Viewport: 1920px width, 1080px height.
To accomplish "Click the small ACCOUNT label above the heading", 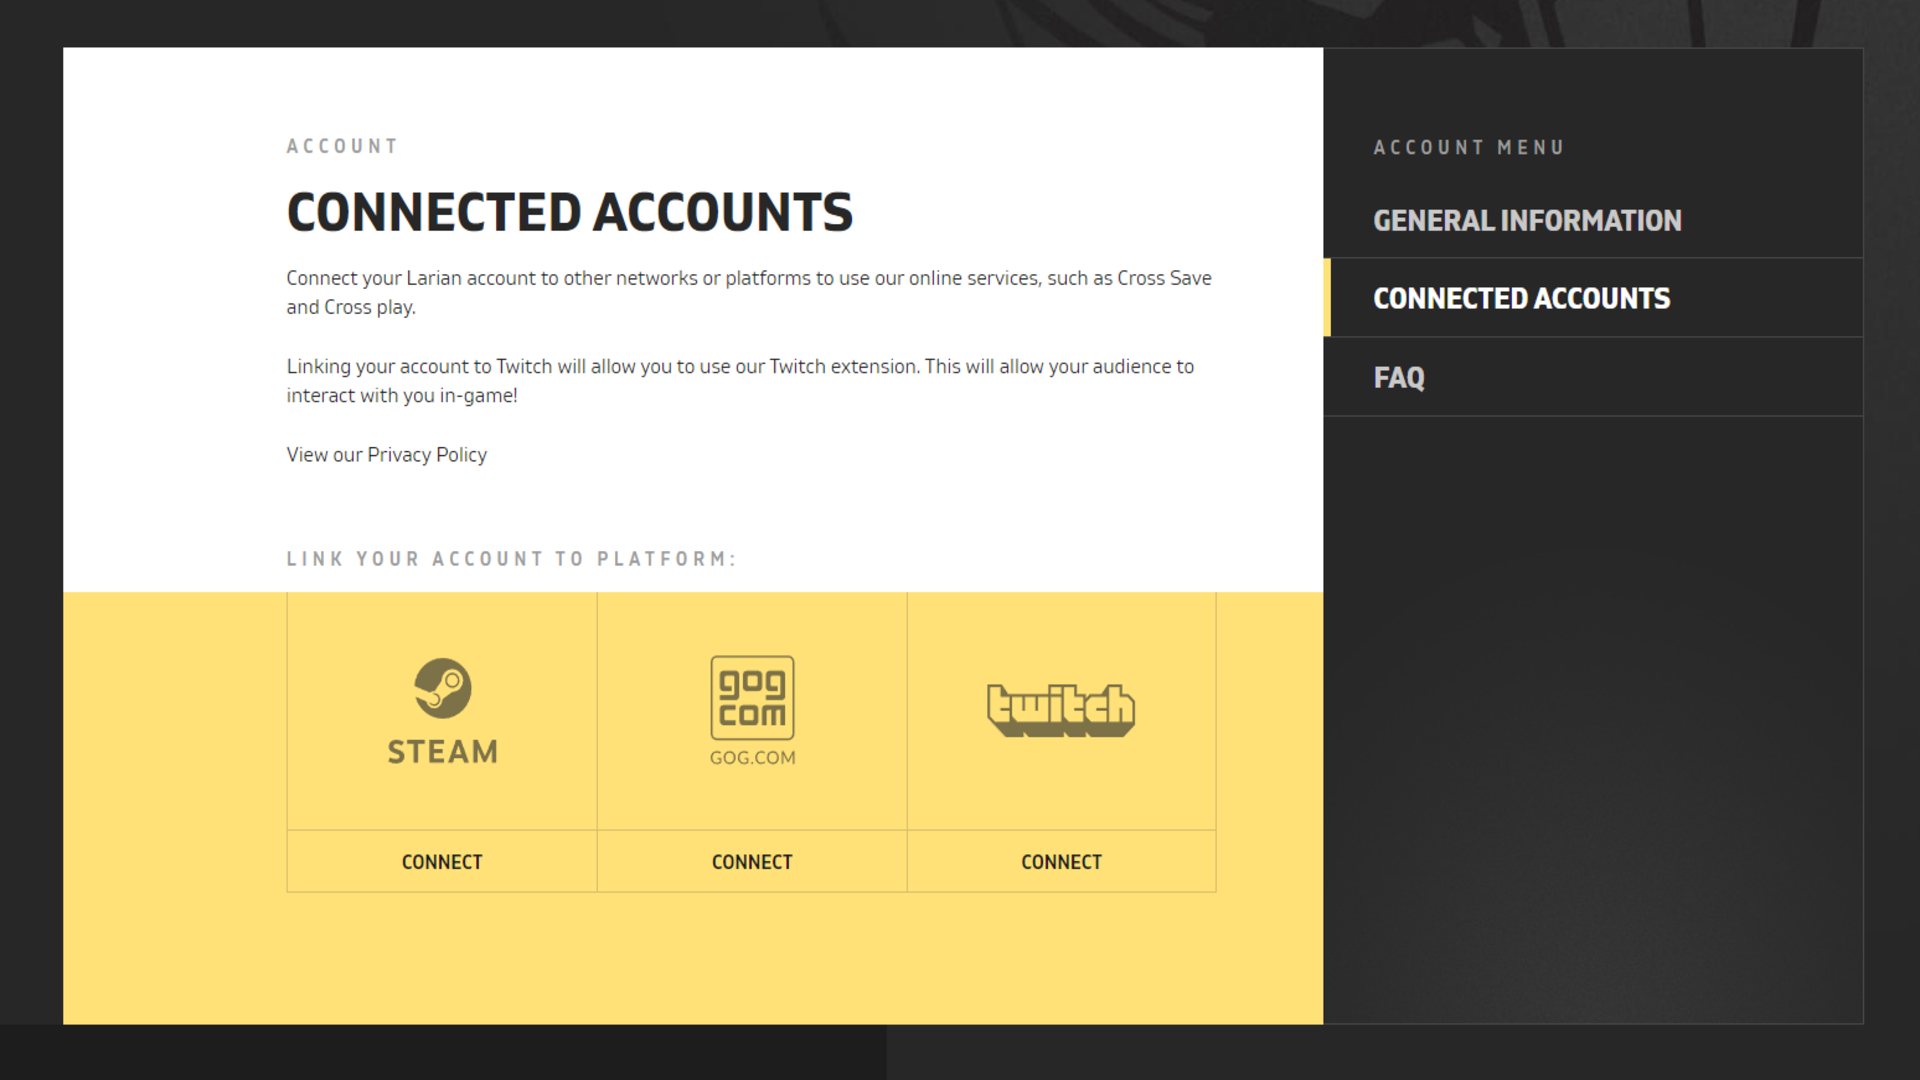I will point(342,146).
